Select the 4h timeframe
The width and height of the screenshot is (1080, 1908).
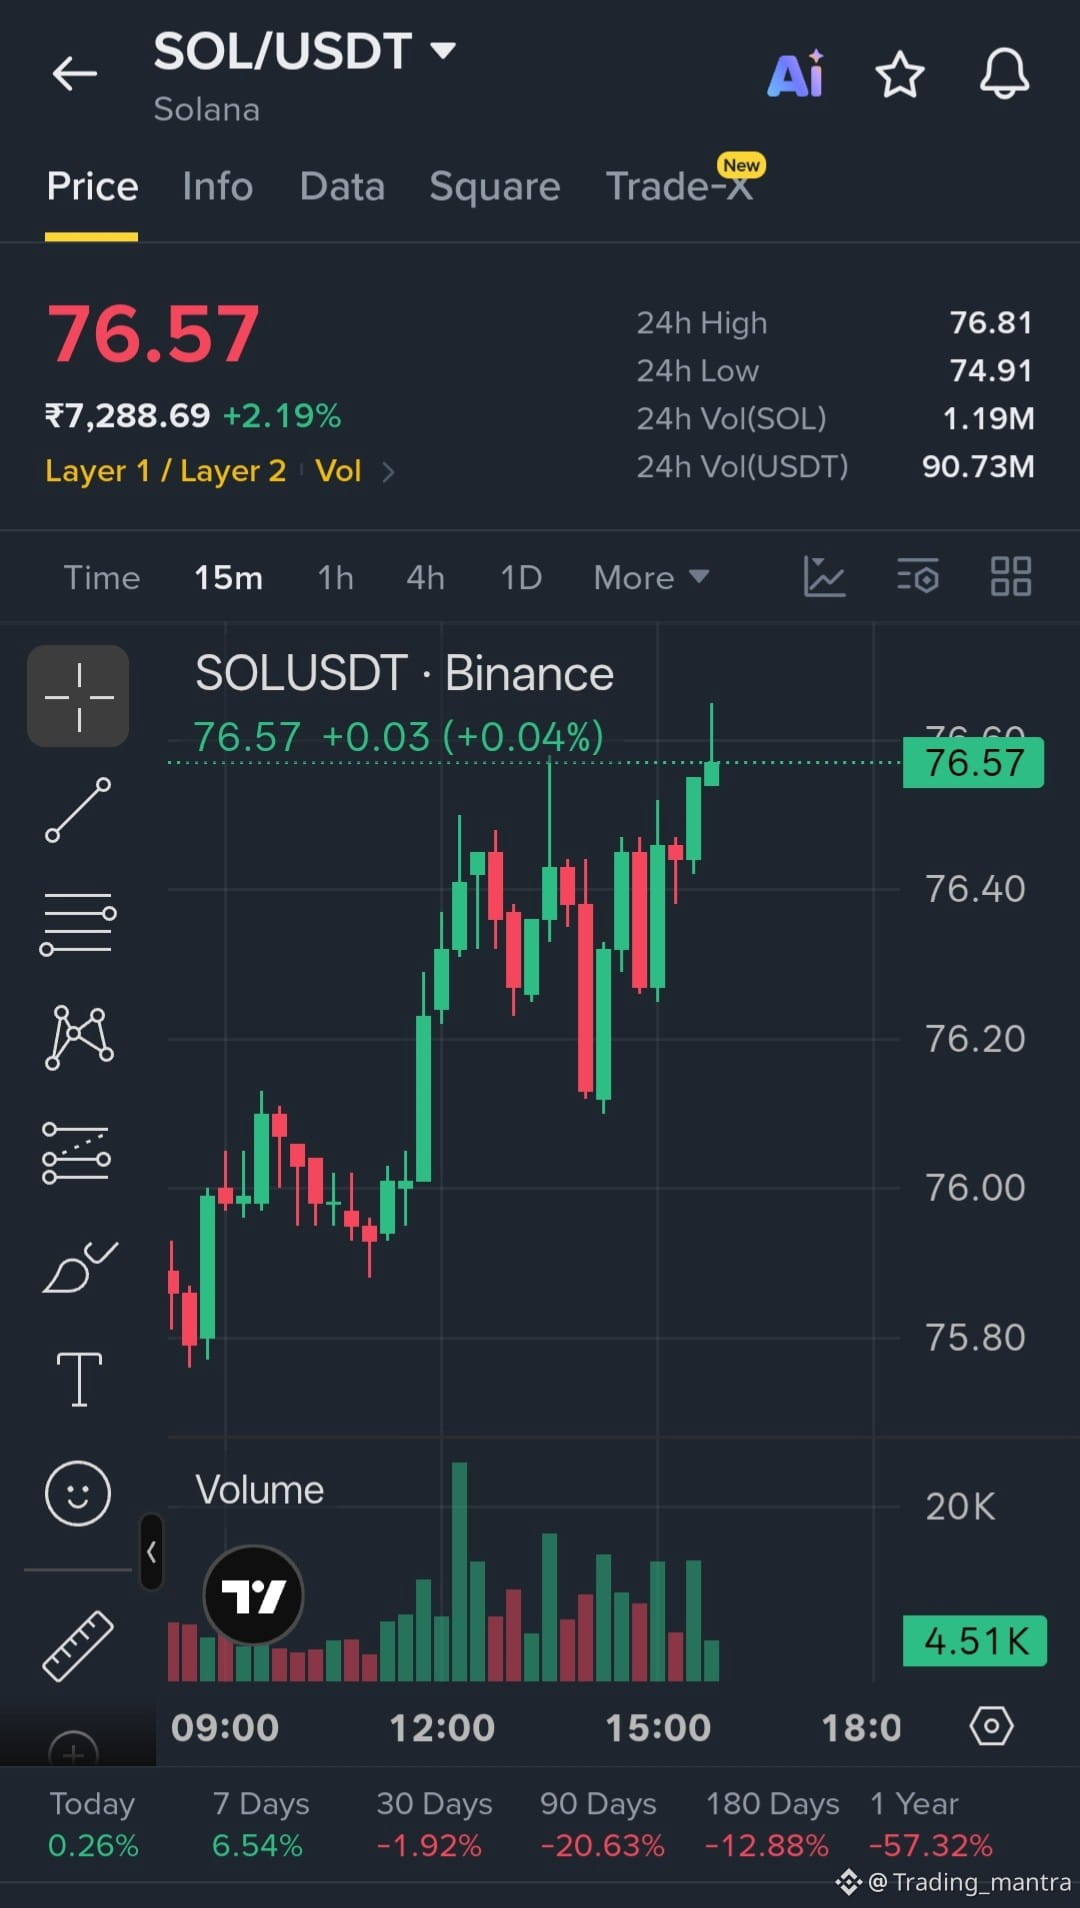pyautogui.click(x=425, y=578)
